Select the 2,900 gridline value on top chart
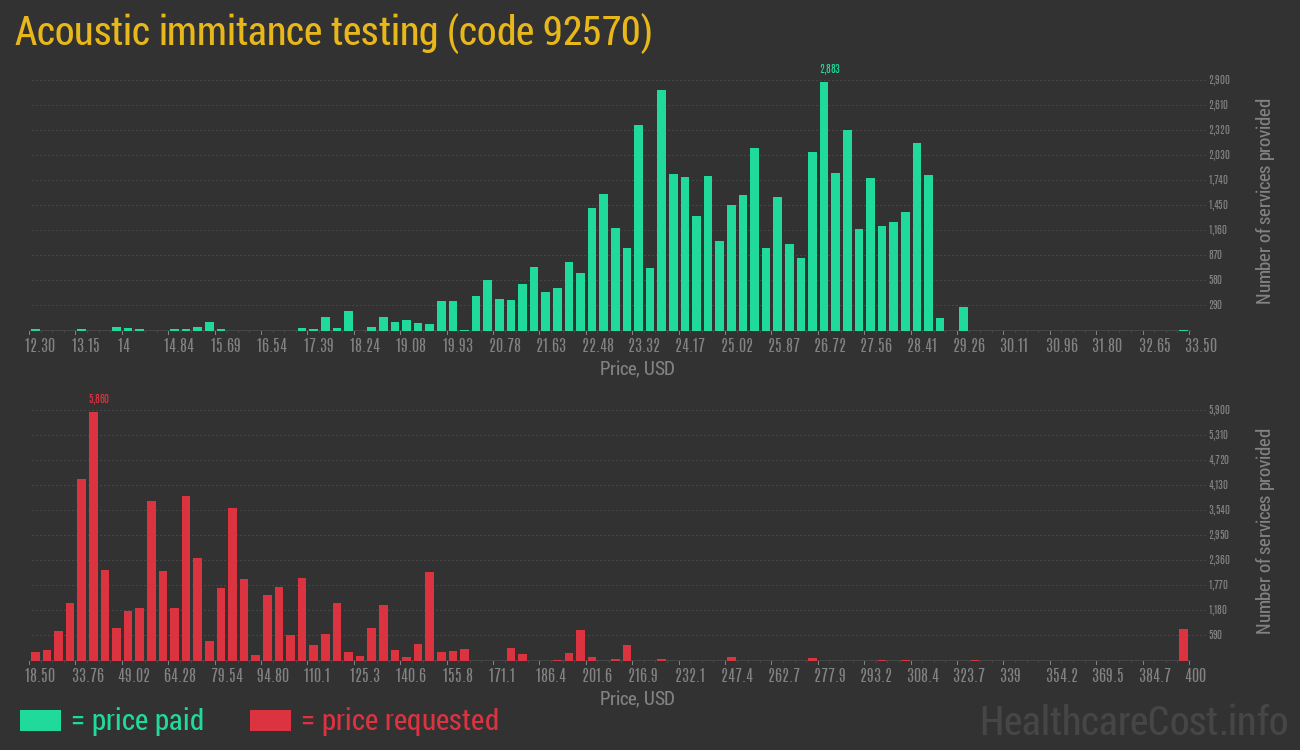The height and width of the screenshot is (750, 1300). [1219, 79]
